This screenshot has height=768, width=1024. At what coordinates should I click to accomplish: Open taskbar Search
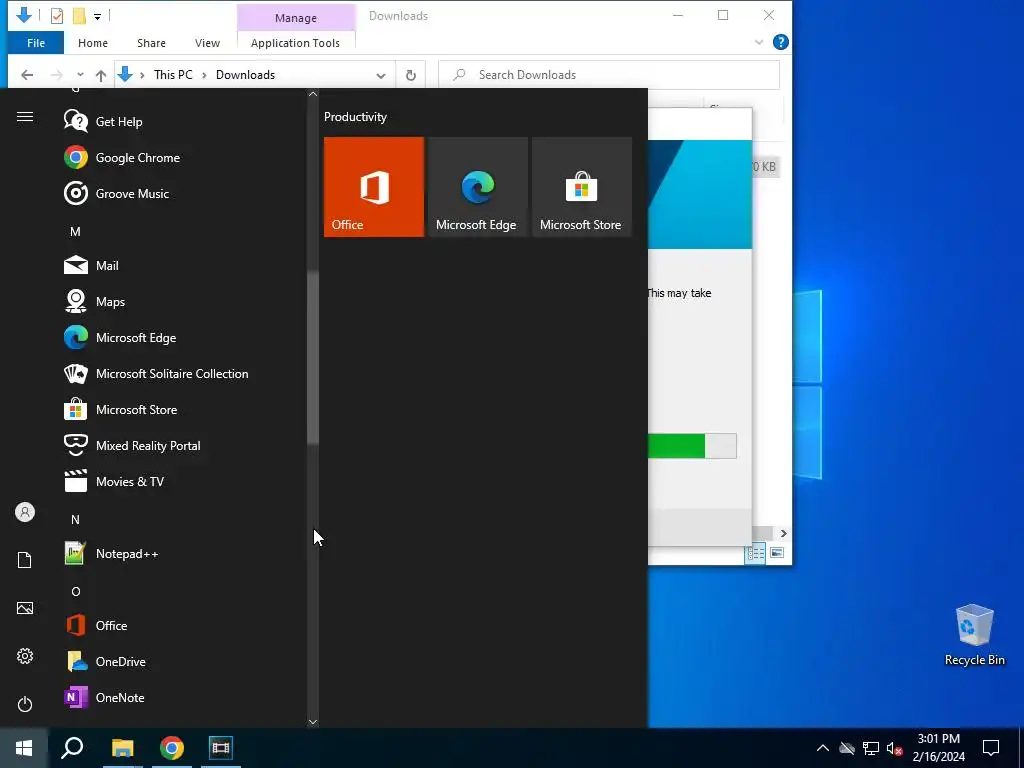pyautogui.click(x=72, y=748)
